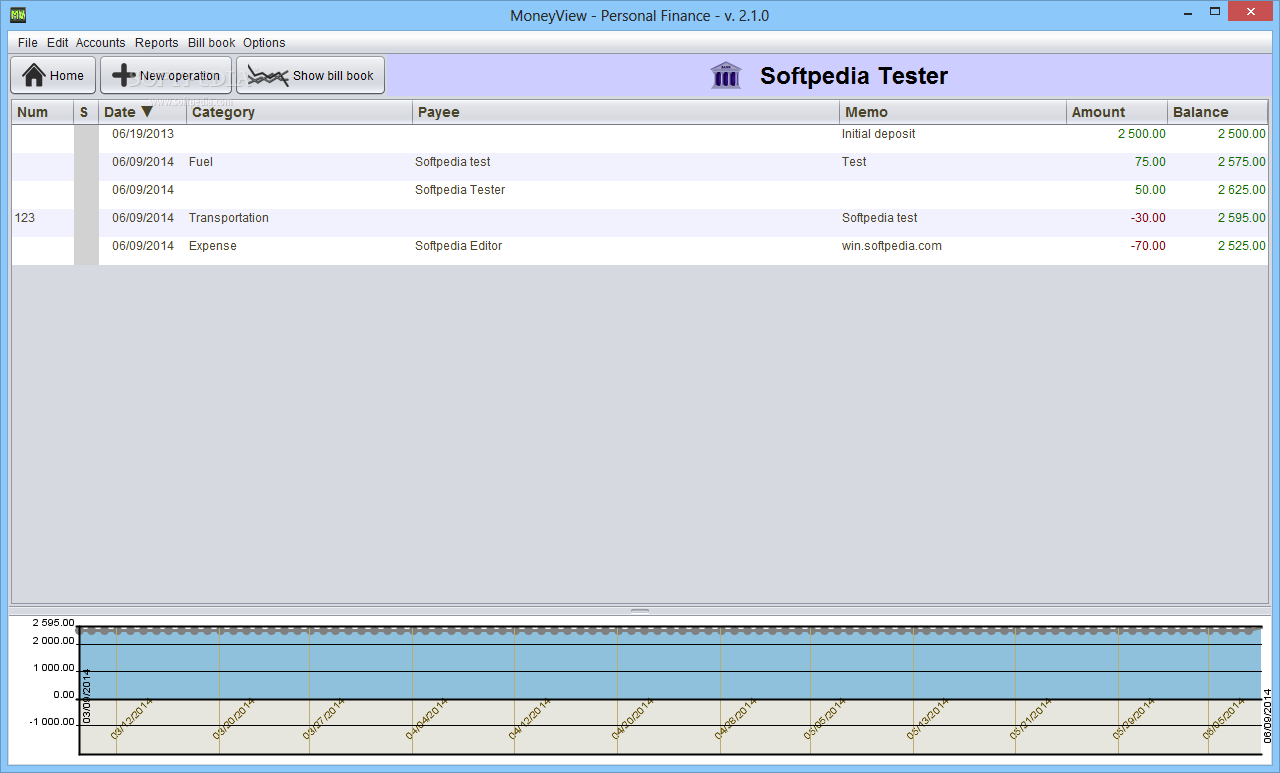The height and width of the screenshot is (773, 1280).
Task: Sort by the Num column header
Action: tap(43, 112)
